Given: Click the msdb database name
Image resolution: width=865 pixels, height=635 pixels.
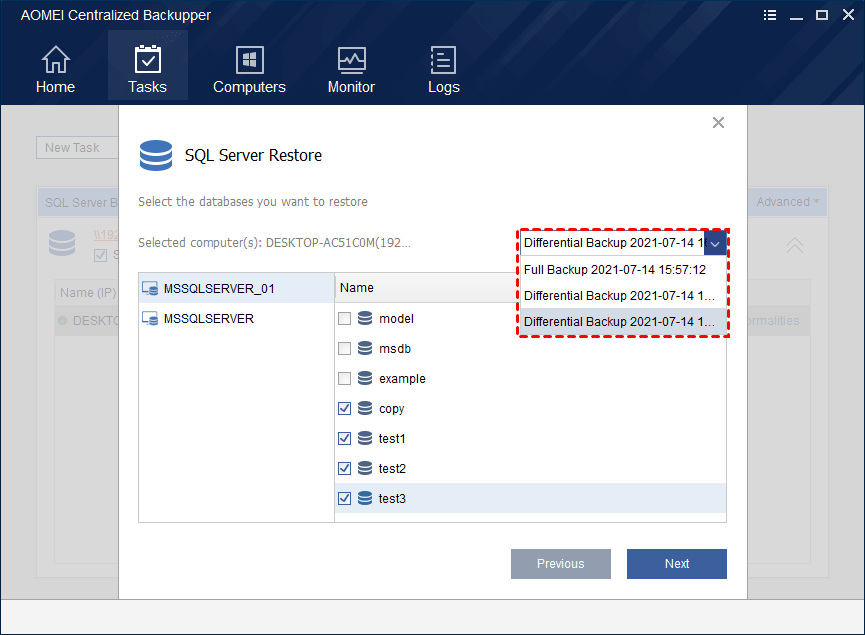Looking at the screenshot, I should pyautogui.click(x=394, y=349).
